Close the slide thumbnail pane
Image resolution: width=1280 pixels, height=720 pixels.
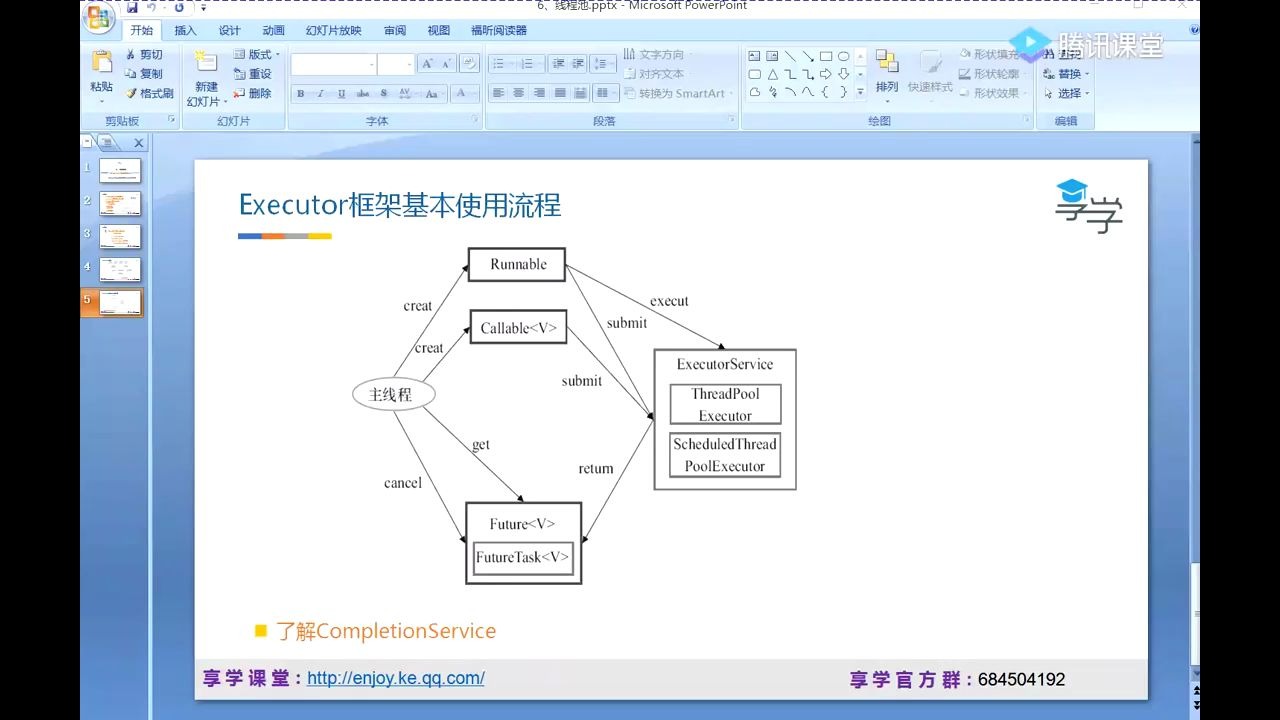(x=139, y=143)
